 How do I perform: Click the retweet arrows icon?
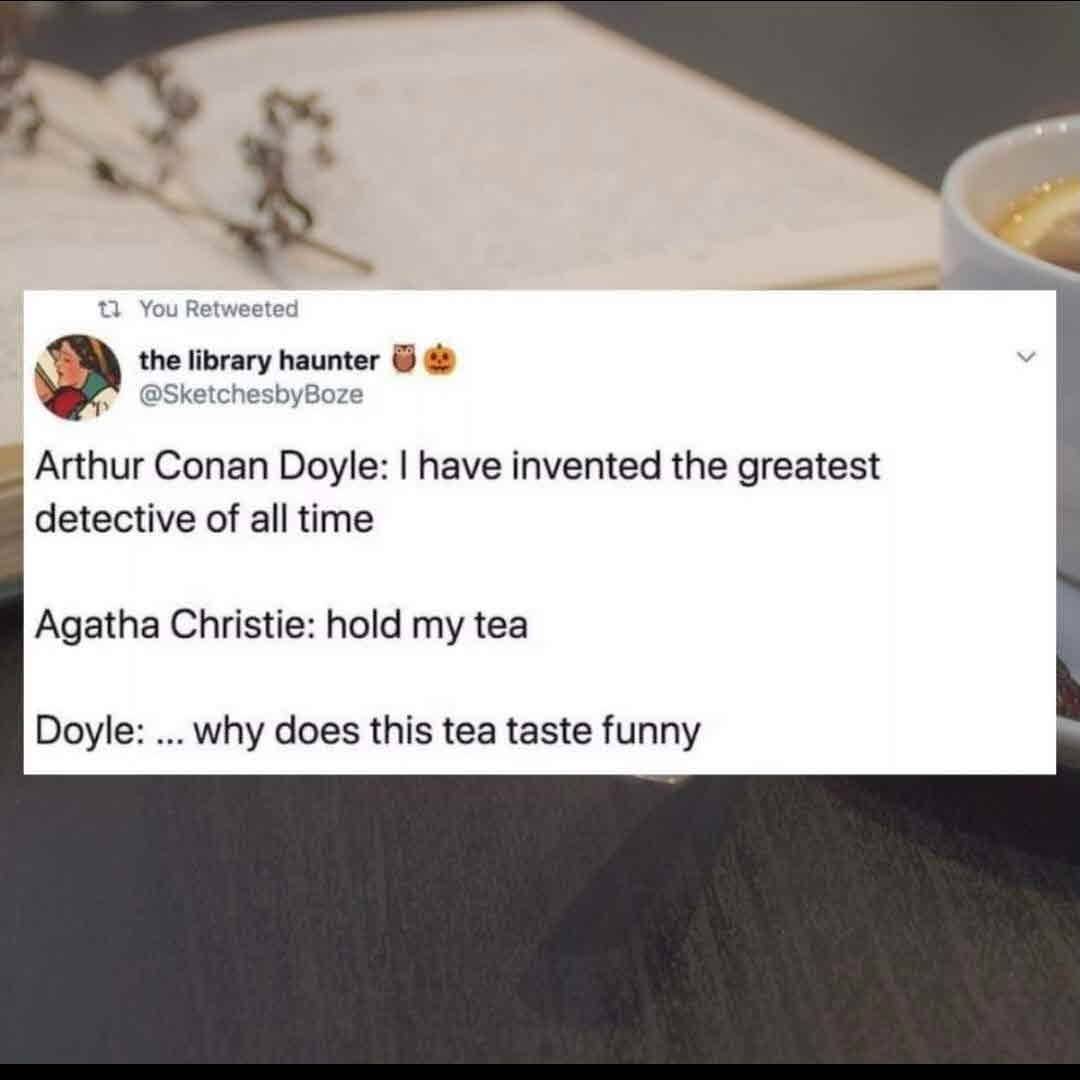pos(110,309)
